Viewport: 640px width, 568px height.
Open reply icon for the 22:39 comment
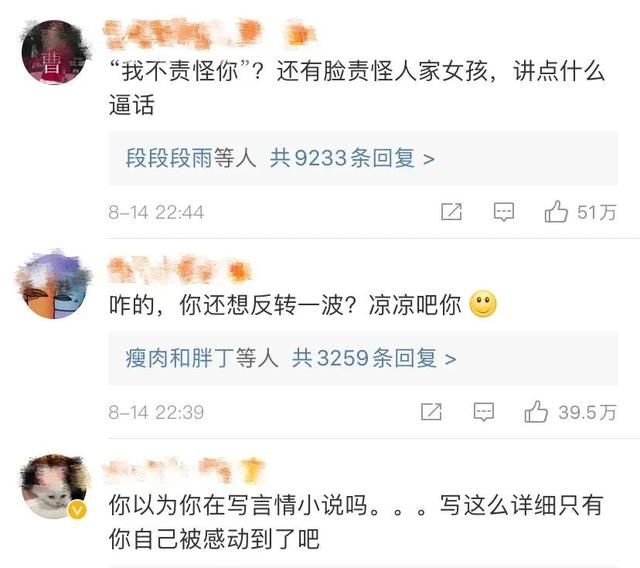point(484,412)
